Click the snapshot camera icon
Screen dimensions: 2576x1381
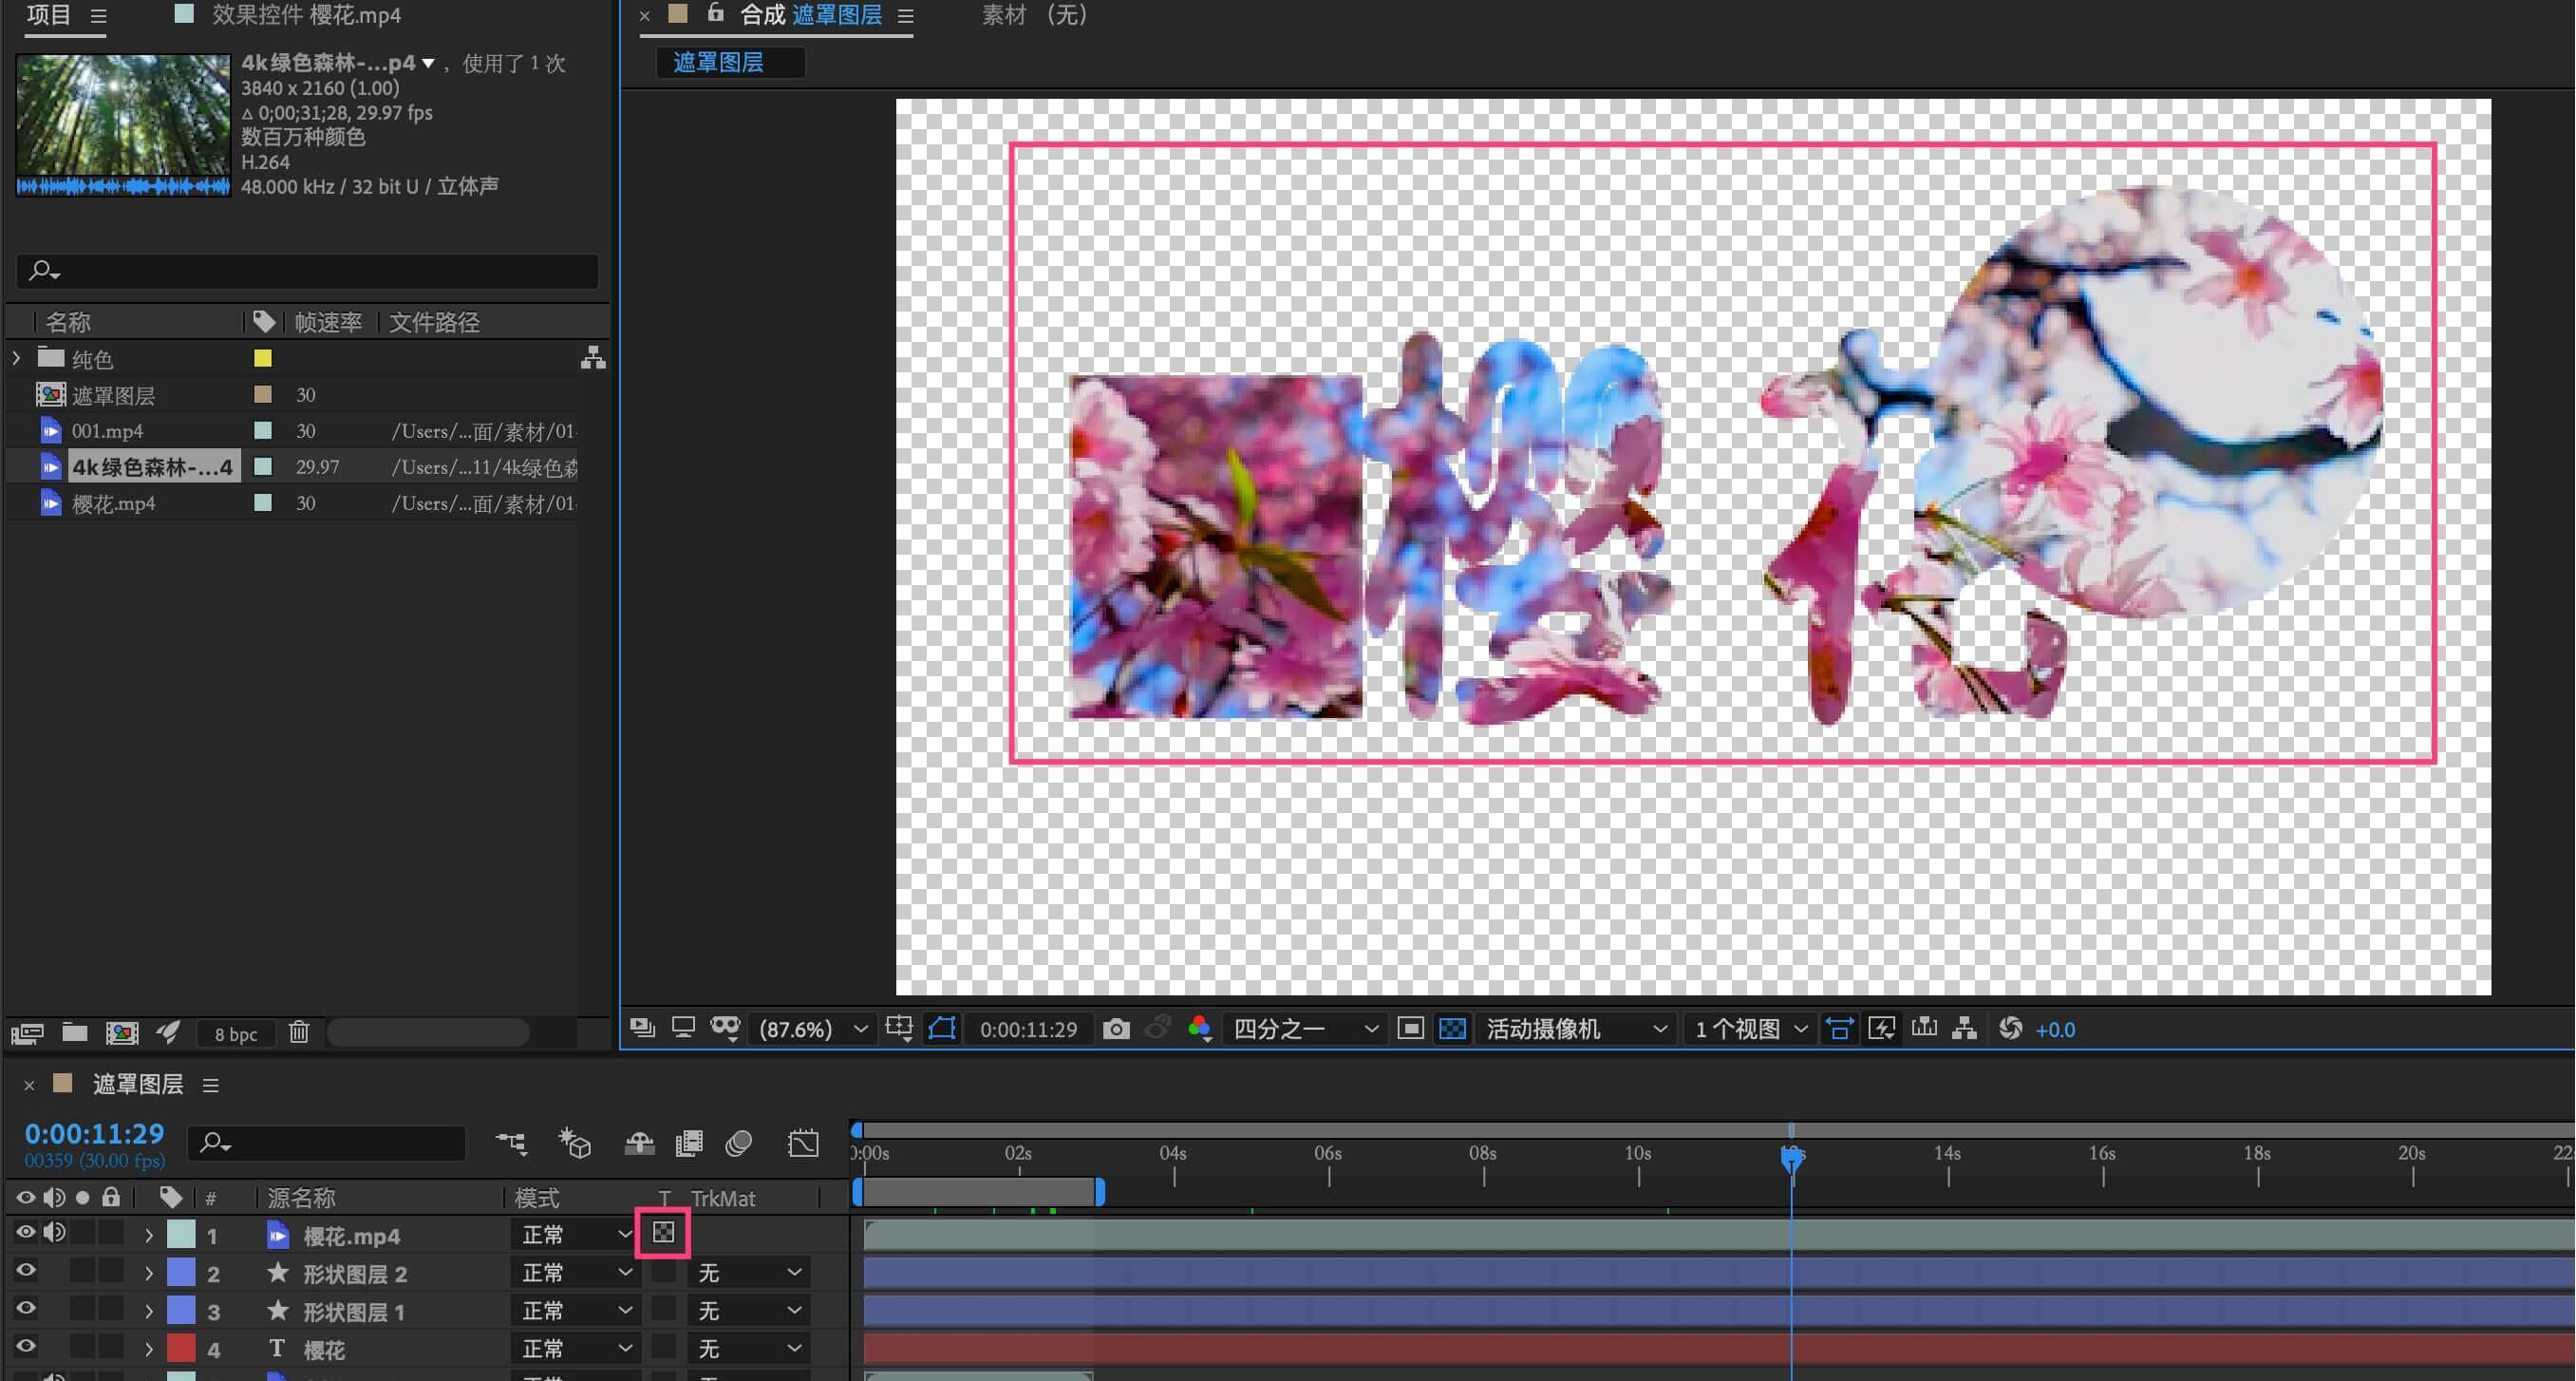tap(1116, 1029)
